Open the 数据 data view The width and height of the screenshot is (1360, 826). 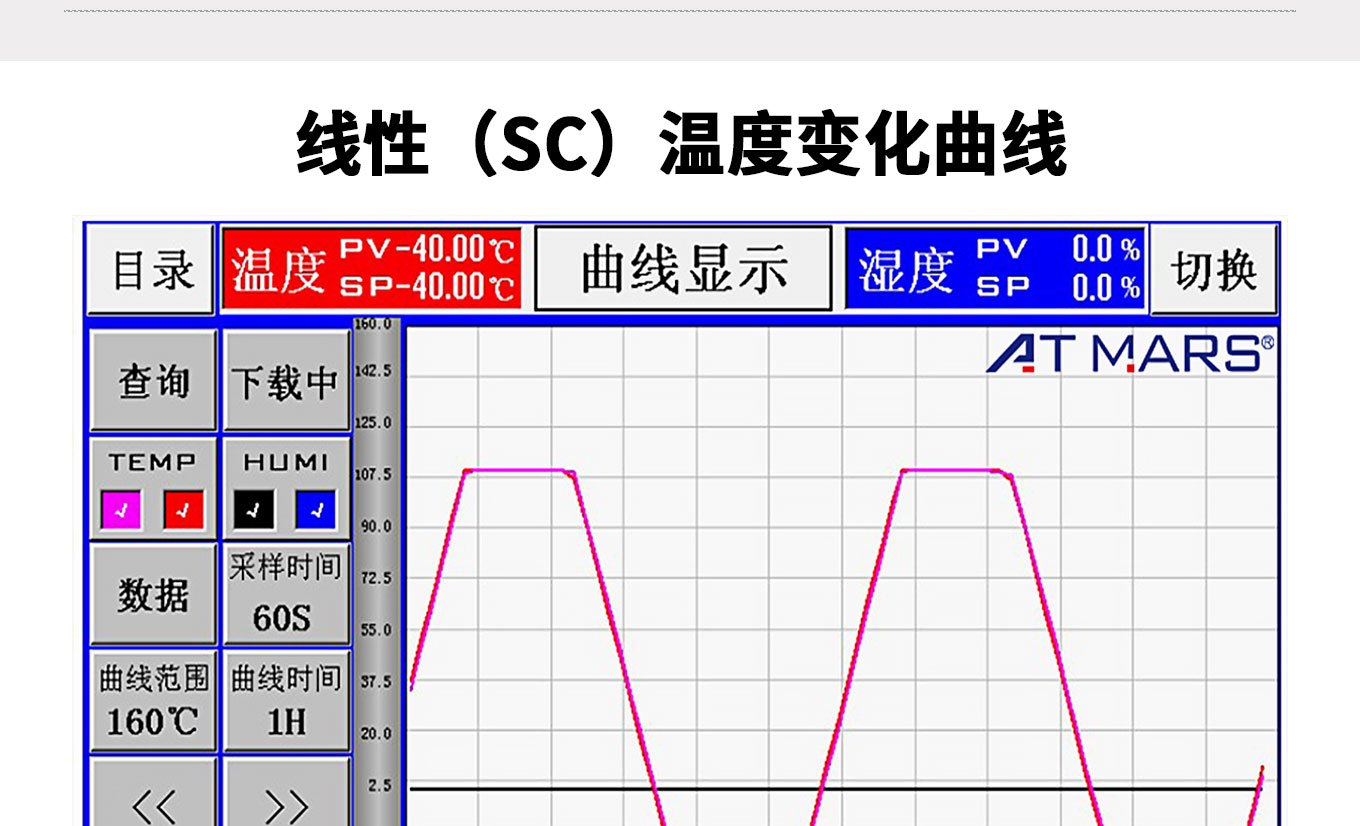(153, 594)
